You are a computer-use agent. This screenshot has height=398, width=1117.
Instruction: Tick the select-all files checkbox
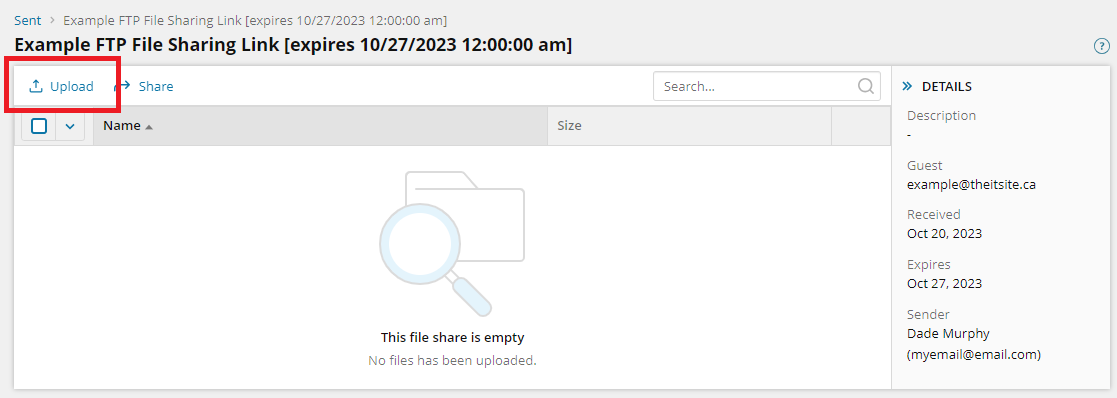[39, 126]
